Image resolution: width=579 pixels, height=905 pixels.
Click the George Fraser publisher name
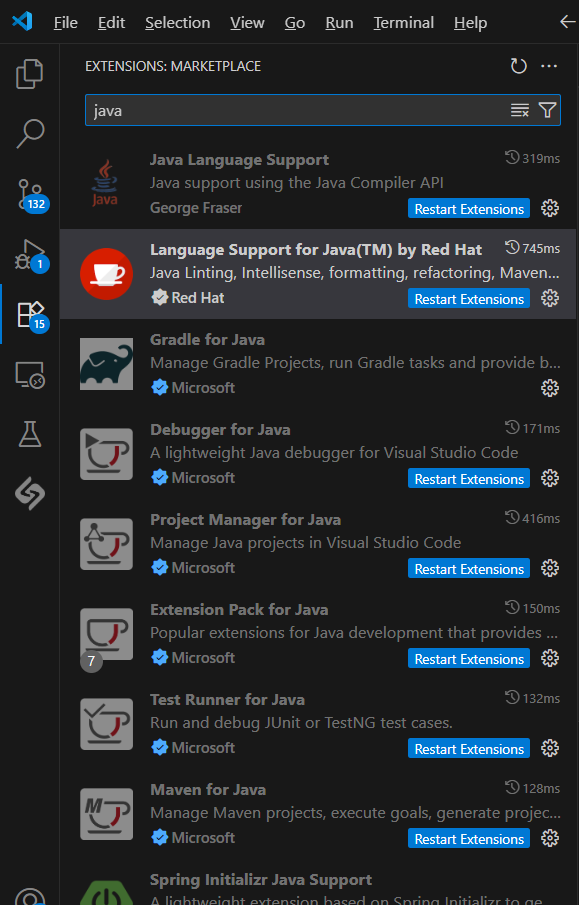196,208
